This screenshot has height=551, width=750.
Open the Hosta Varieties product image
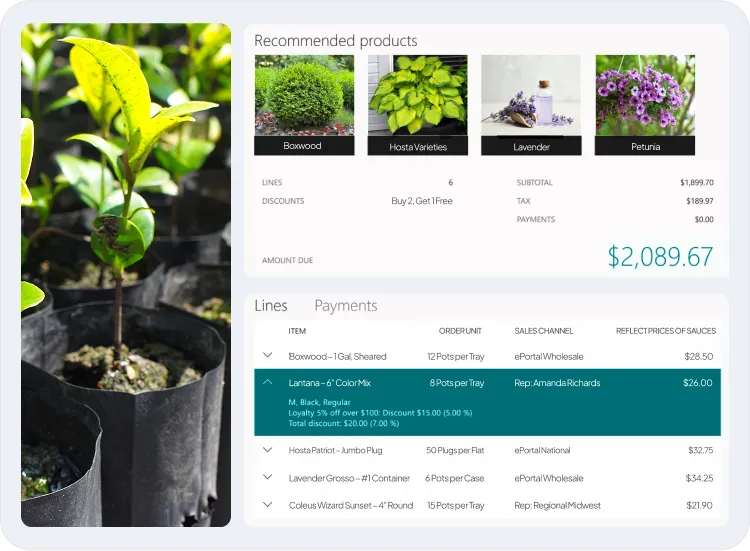(418, 95)
